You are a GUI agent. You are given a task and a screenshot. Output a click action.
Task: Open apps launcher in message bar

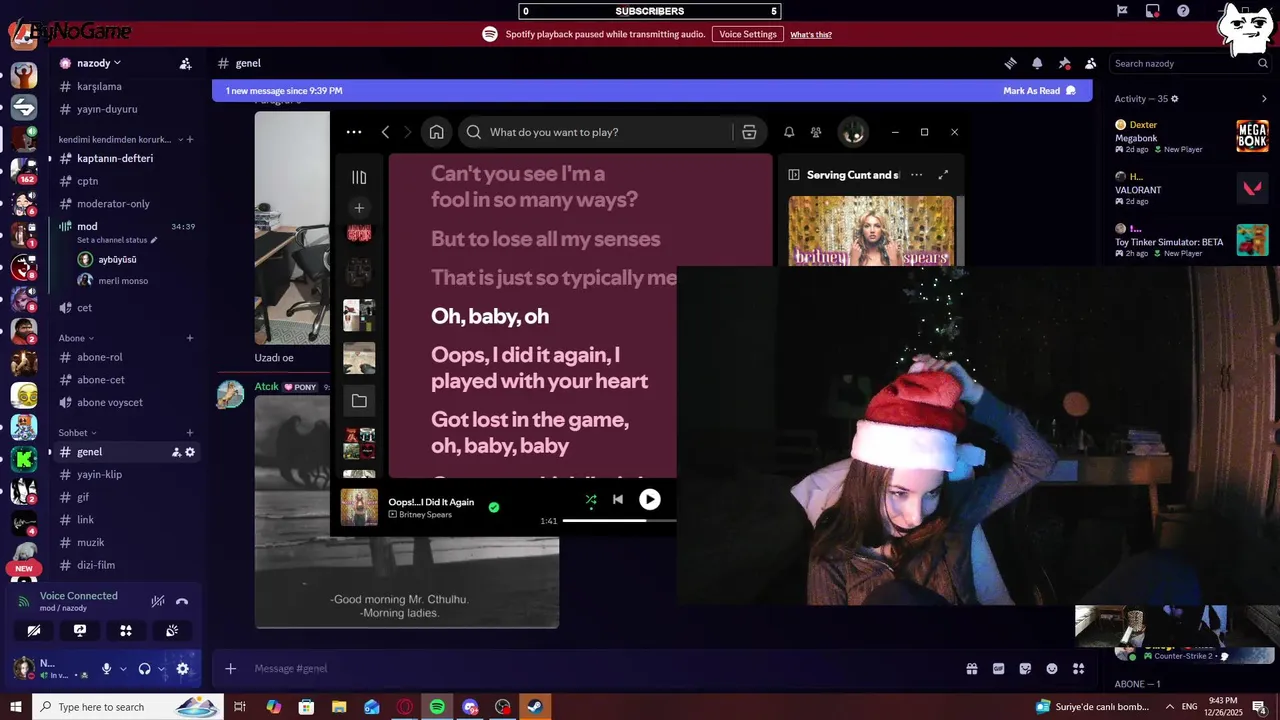click(x=1078, y=669)
